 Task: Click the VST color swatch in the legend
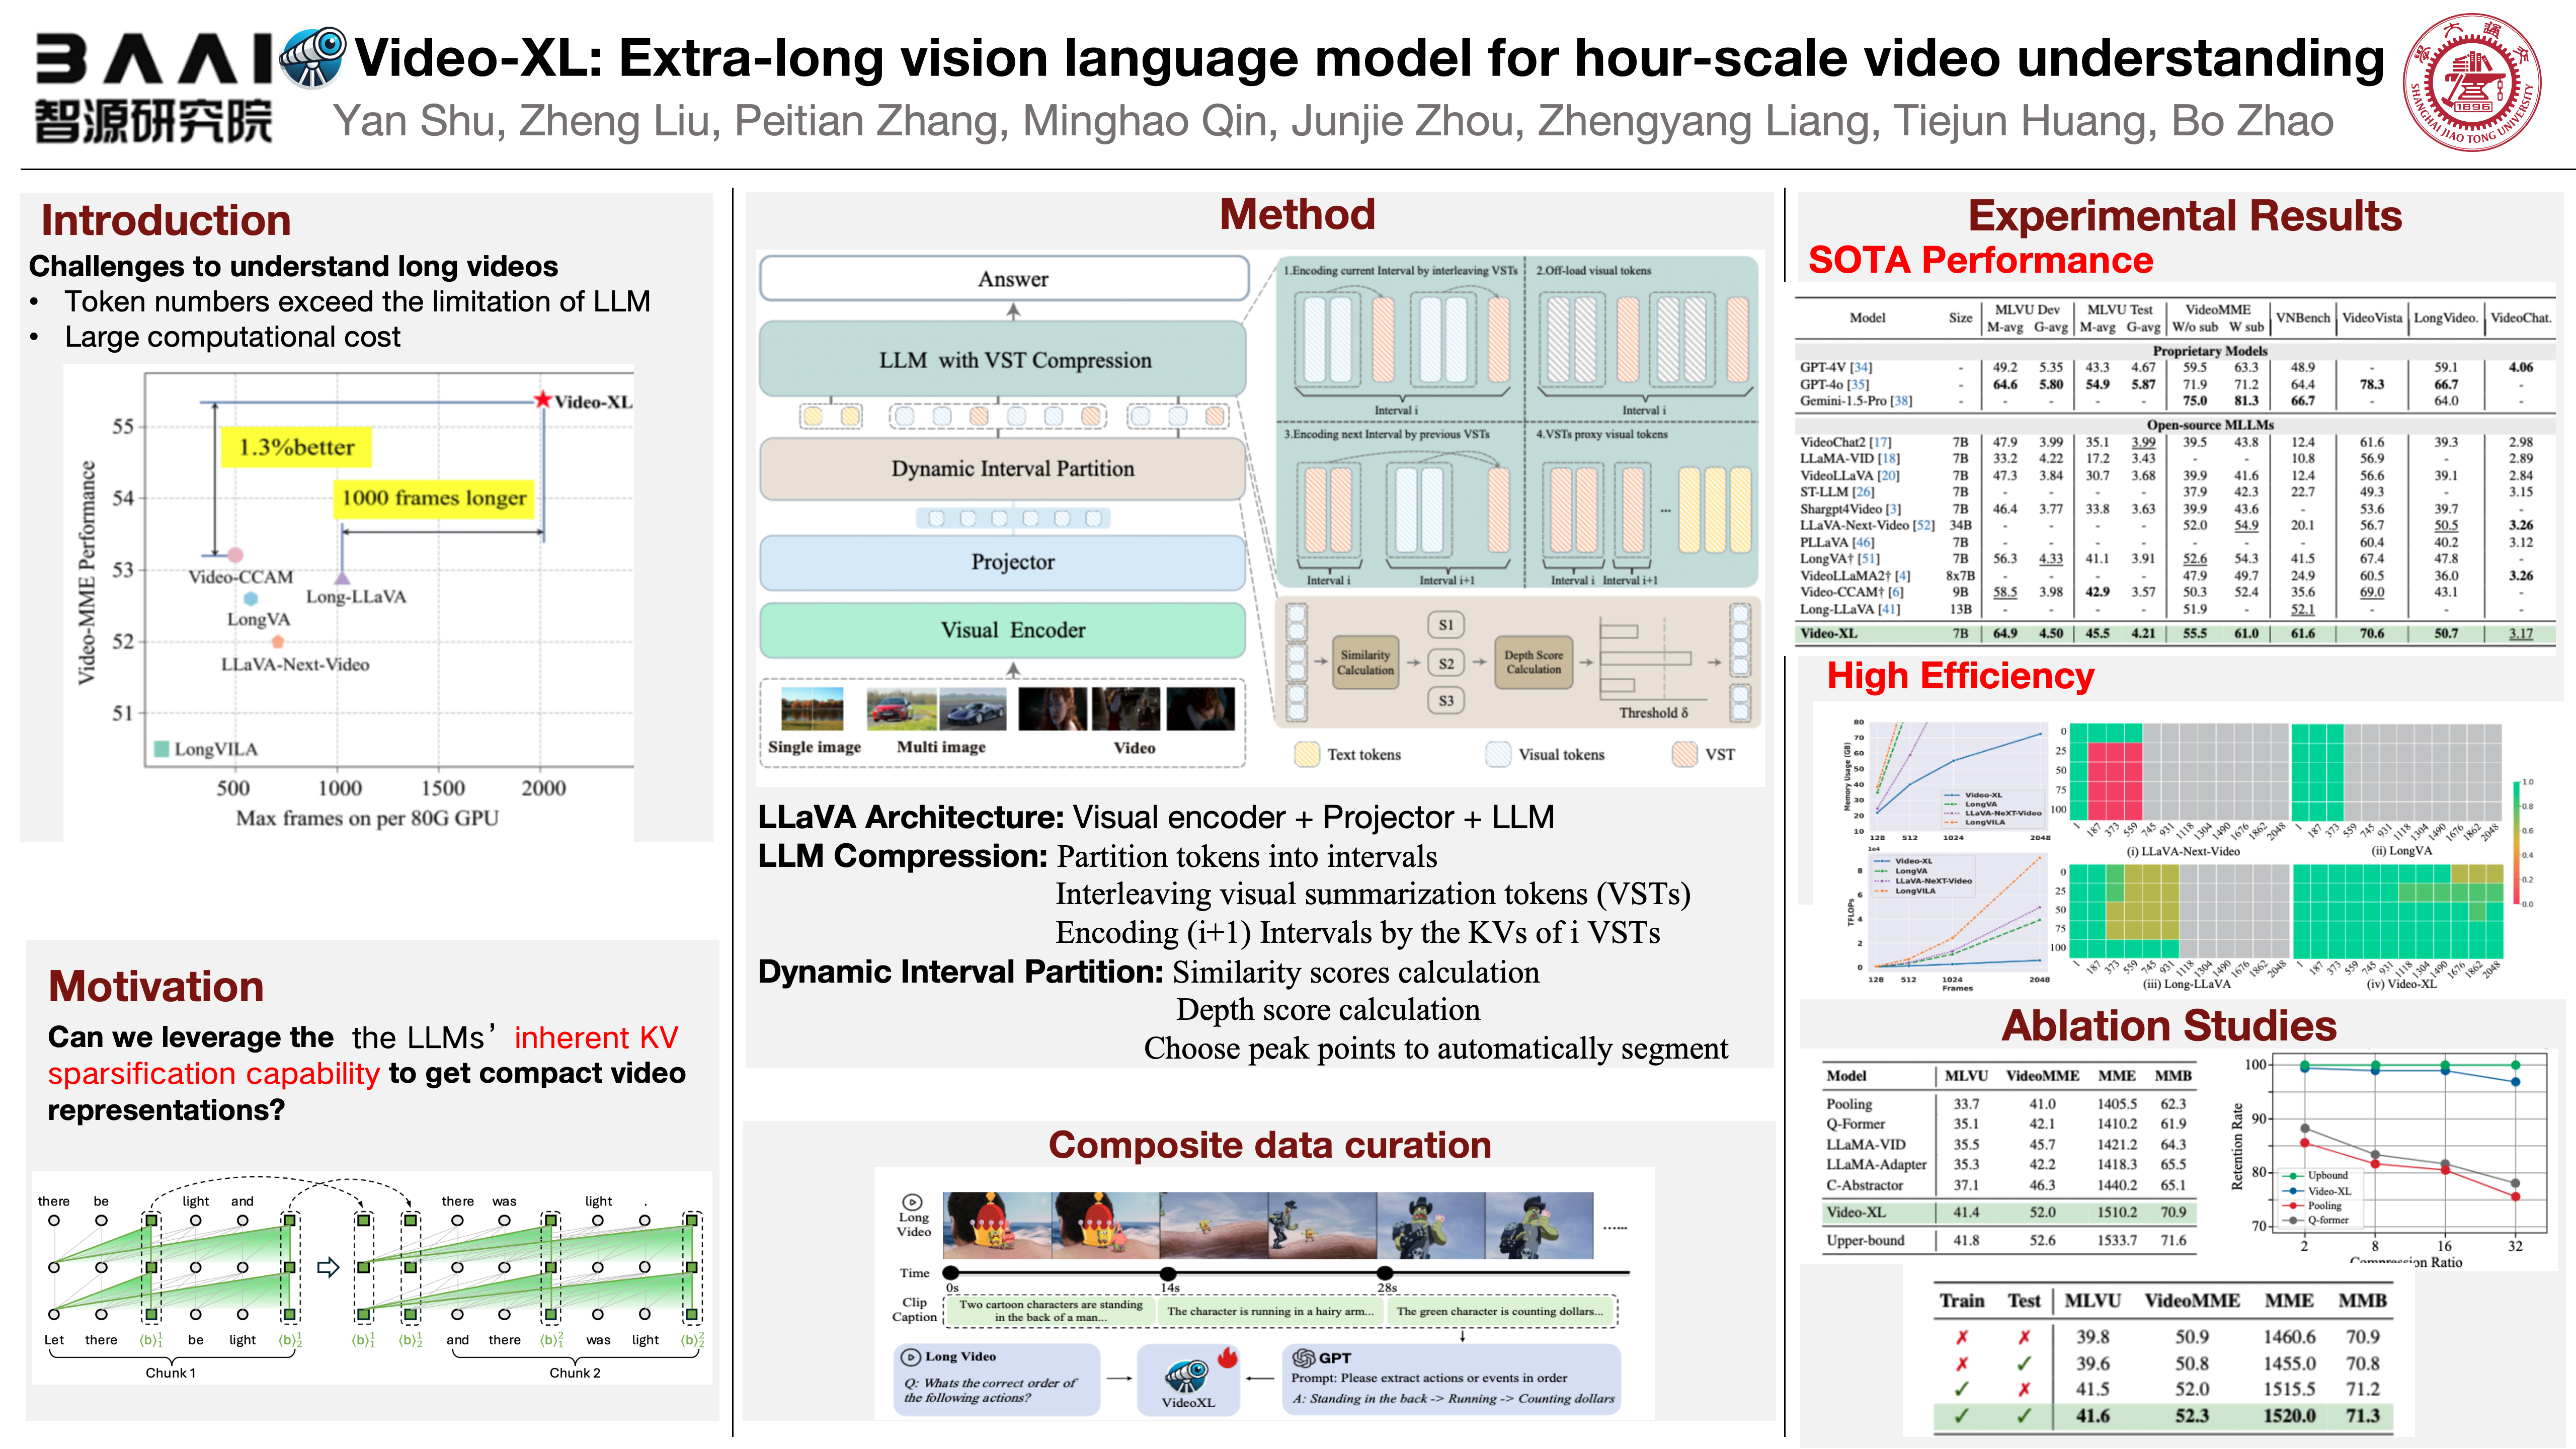(1684, 754)
